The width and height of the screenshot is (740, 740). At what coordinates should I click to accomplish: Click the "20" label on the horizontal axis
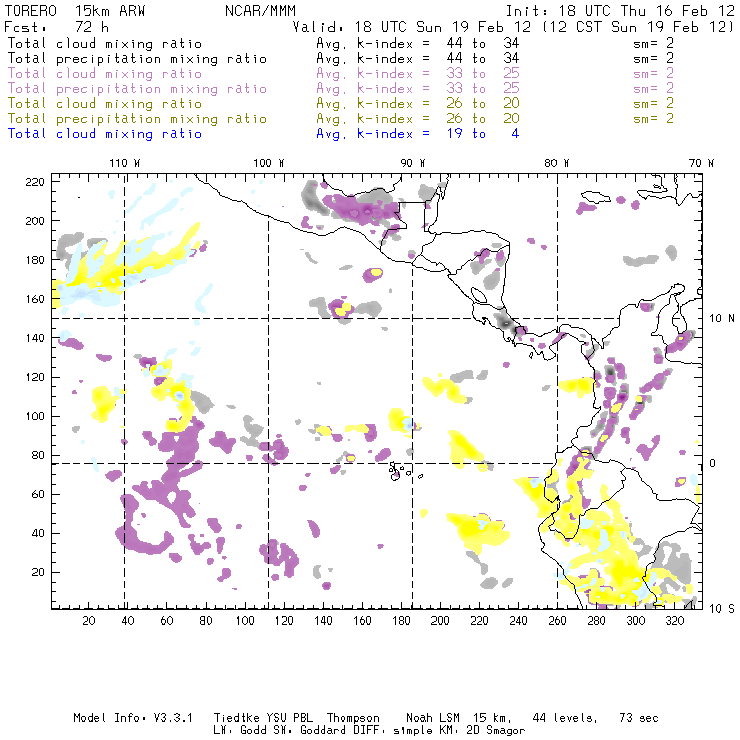click(x=89, y=621)
